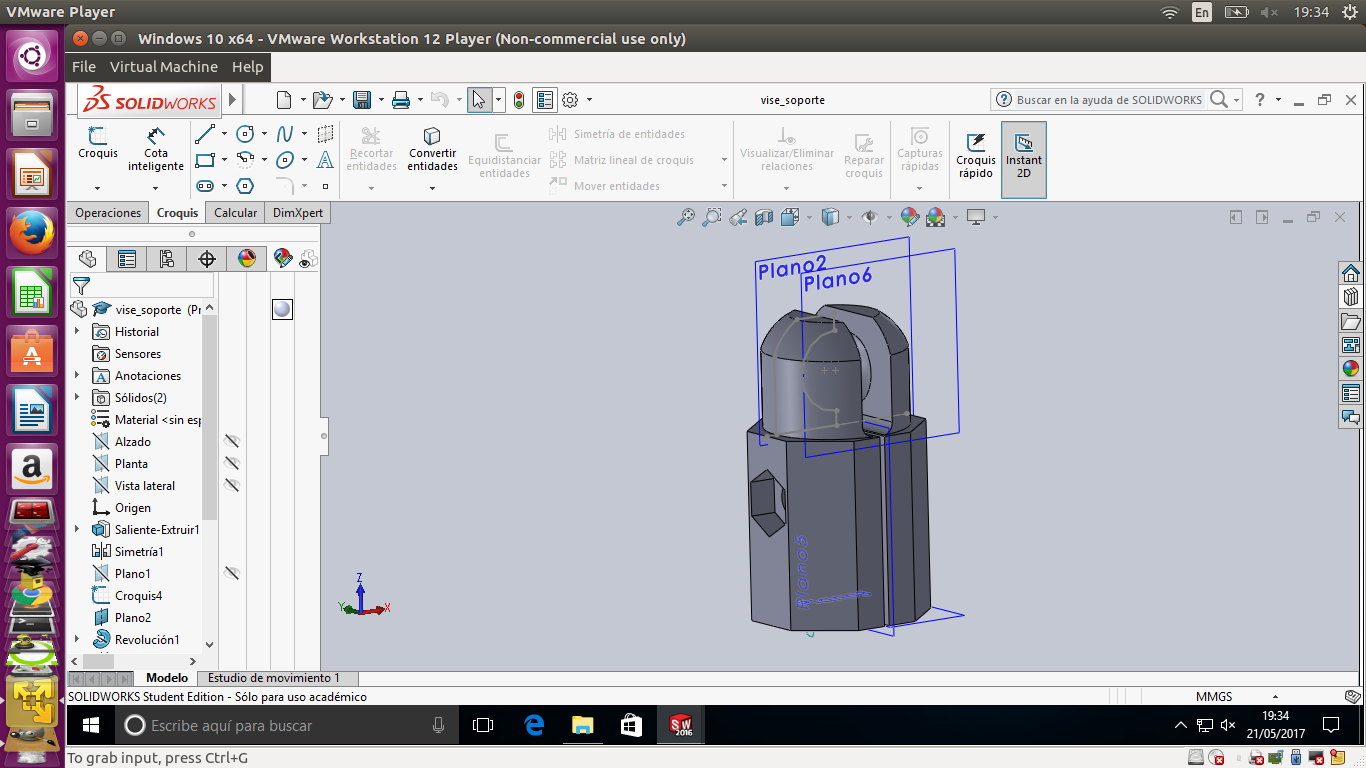This screenshot has width=1366, height=768.
Task: Open the PropertyManager panel tab
Action: coord(127,259)
